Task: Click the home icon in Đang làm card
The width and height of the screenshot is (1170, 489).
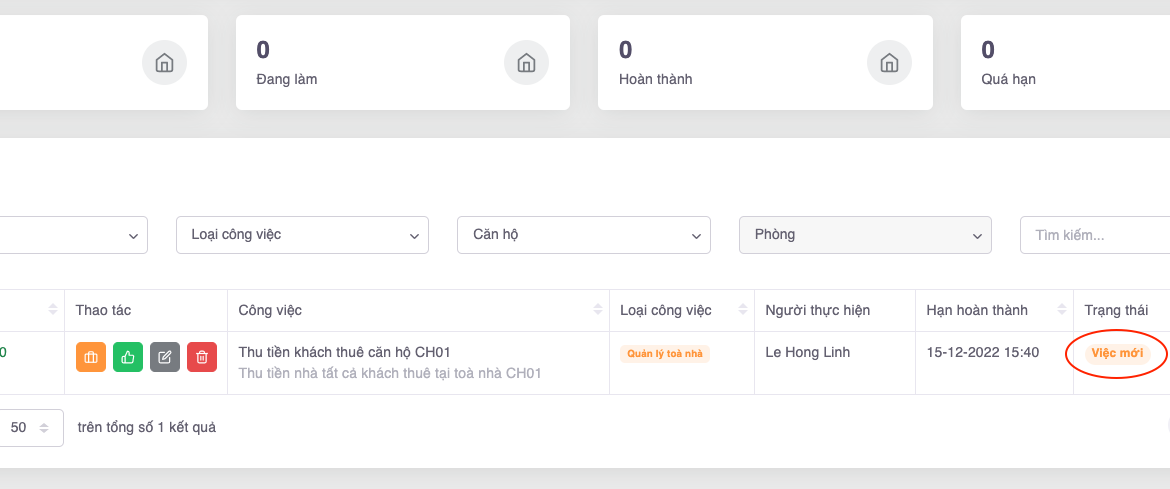Action: pyautogui.click(x=526, y=63)
